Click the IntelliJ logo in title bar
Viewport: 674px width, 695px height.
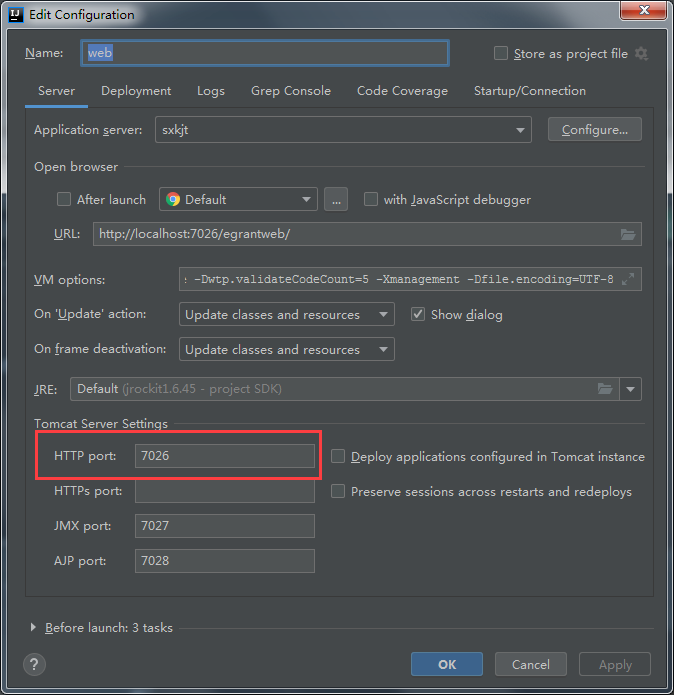(x=15, y=15)
